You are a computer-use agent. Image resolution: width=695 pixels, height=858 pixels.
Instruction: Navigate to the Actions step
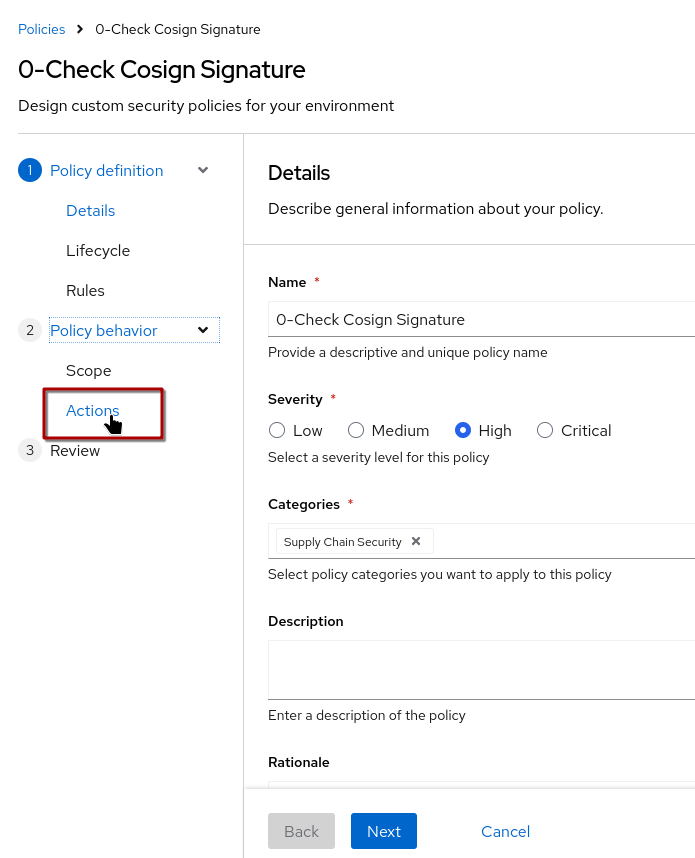click(92, 410)
